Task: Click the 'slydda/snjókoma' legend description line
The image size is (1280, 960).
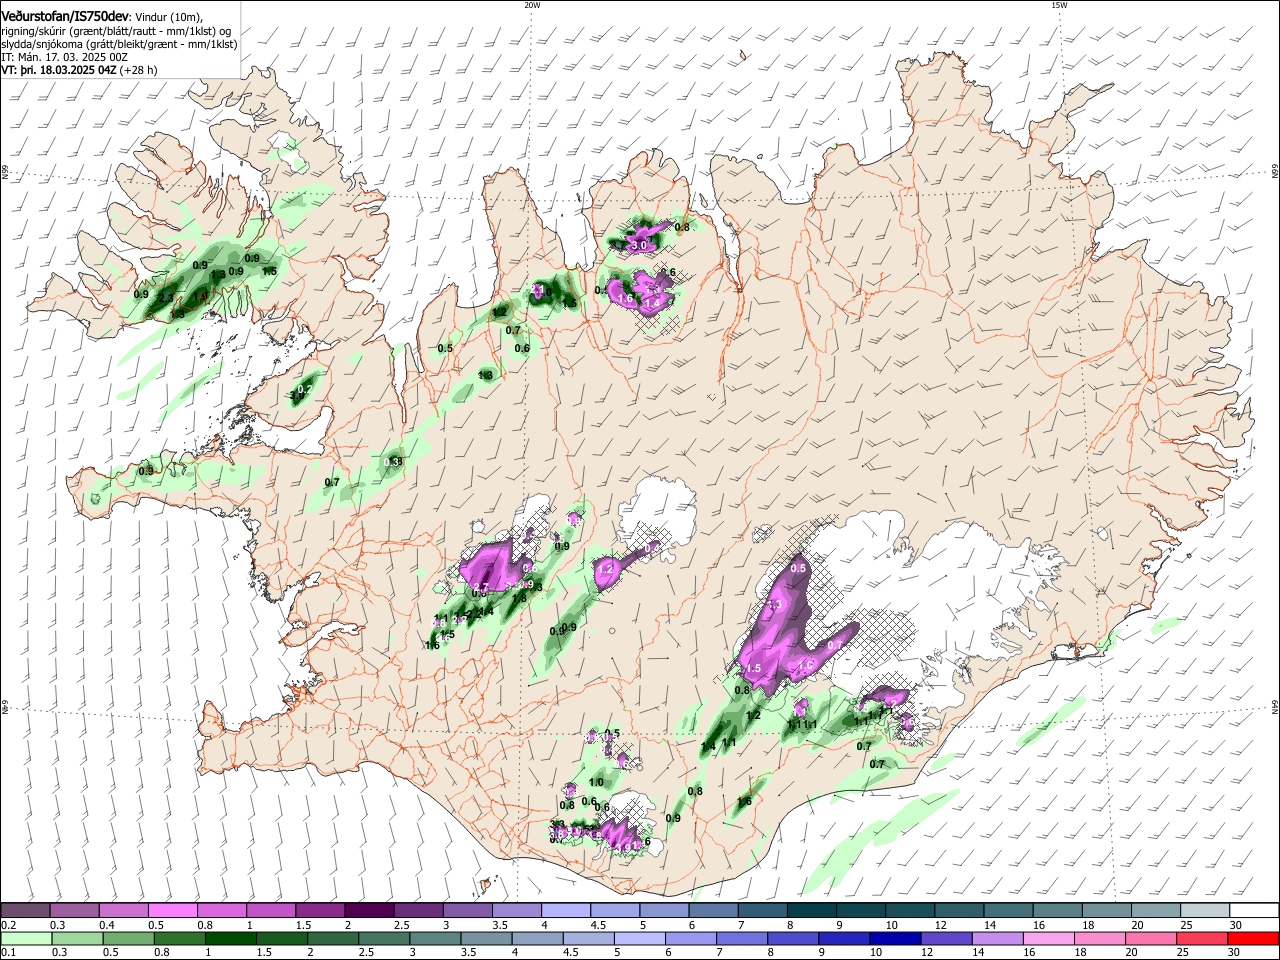Action: (119, 44)
